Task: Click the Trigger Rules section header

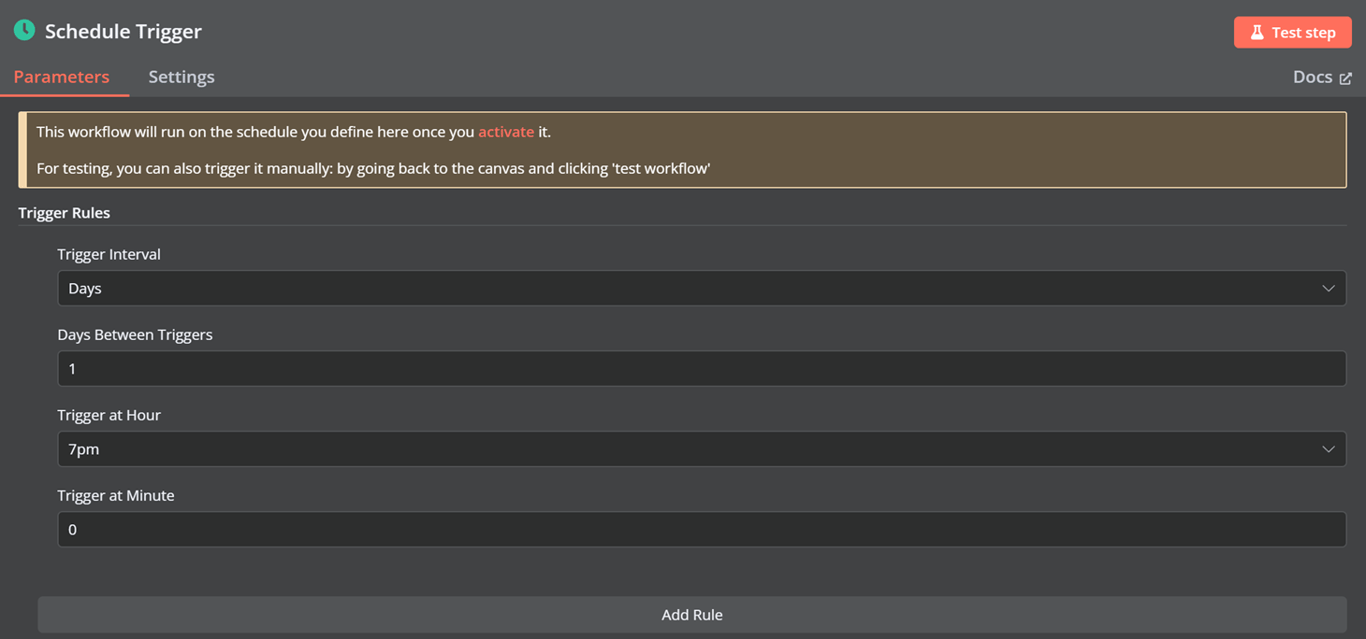Action: tap(63, 212)
